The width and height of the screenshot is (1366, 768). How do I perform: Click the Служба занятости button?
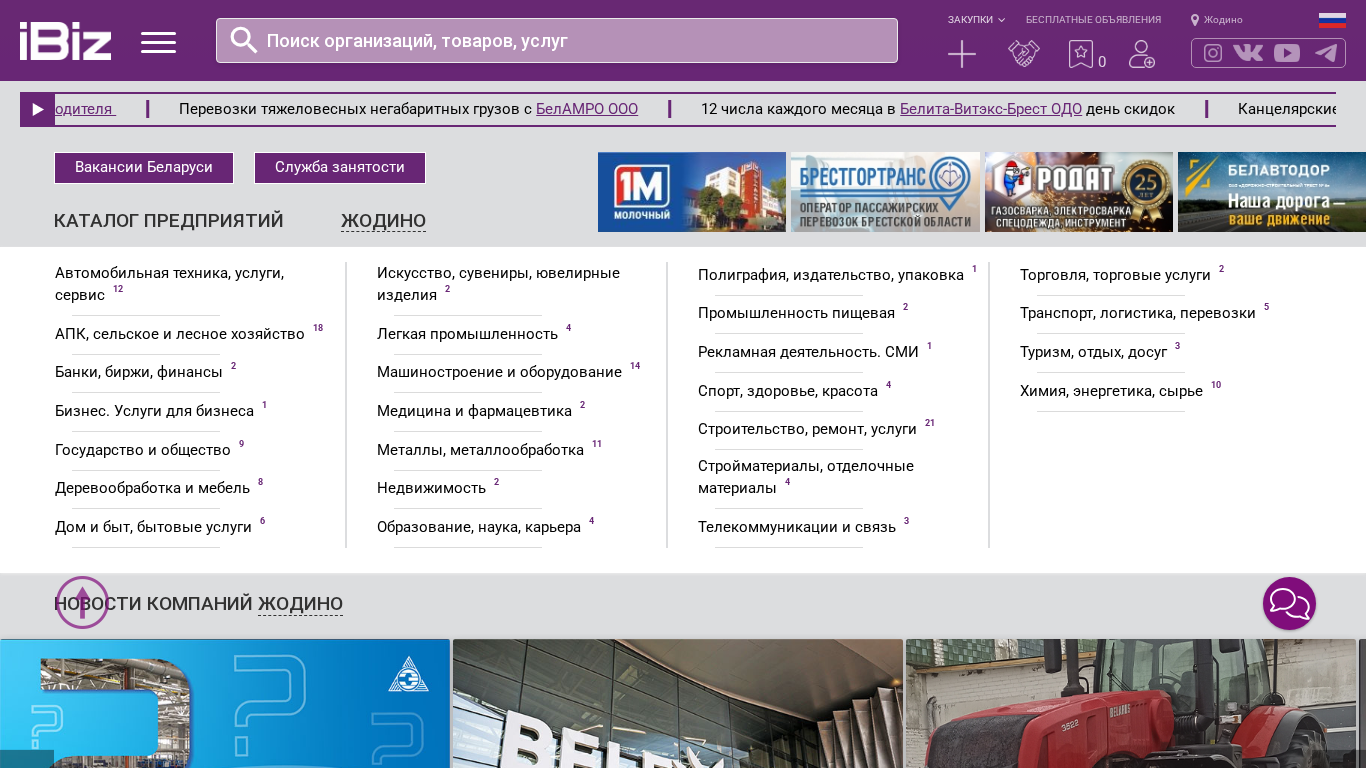tap(340, 168)
